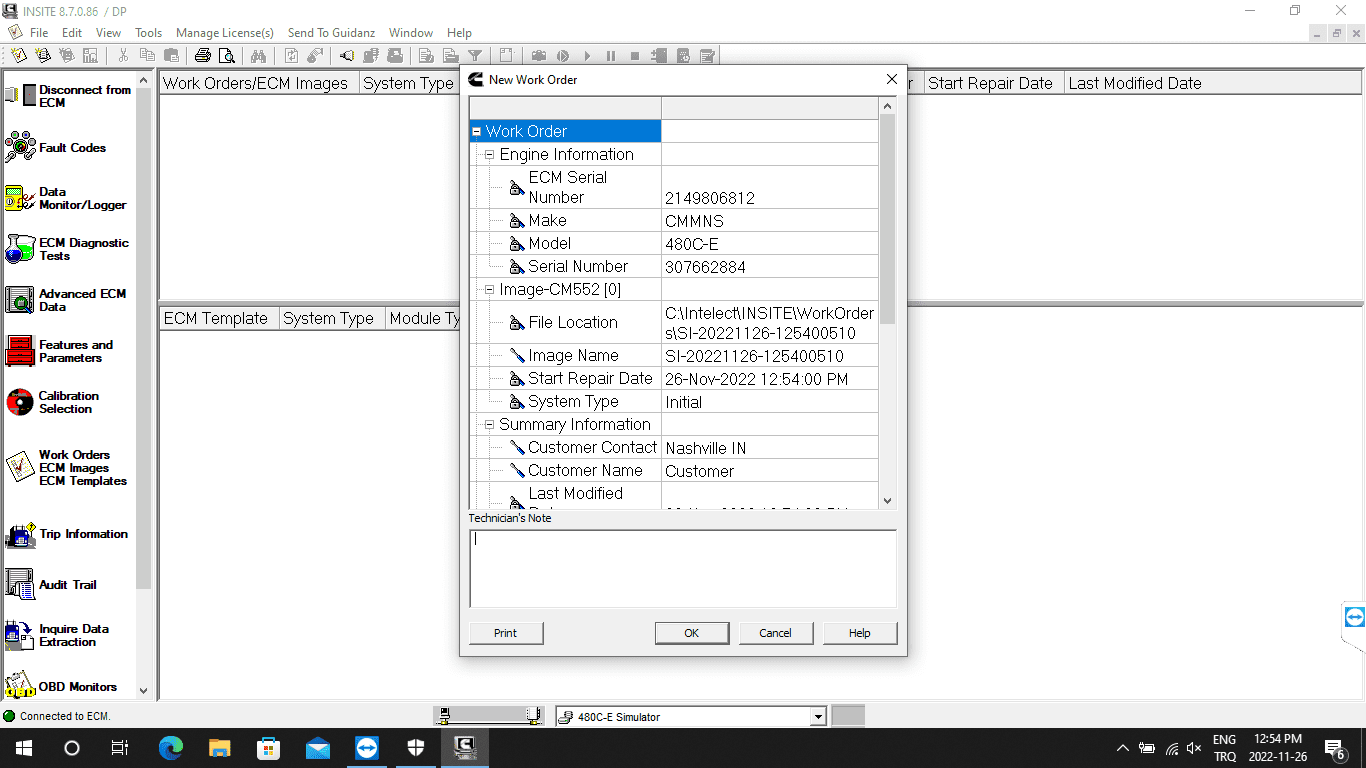Open the Tools menu
Screen dimensions: 1366x768
click(148, 33)
